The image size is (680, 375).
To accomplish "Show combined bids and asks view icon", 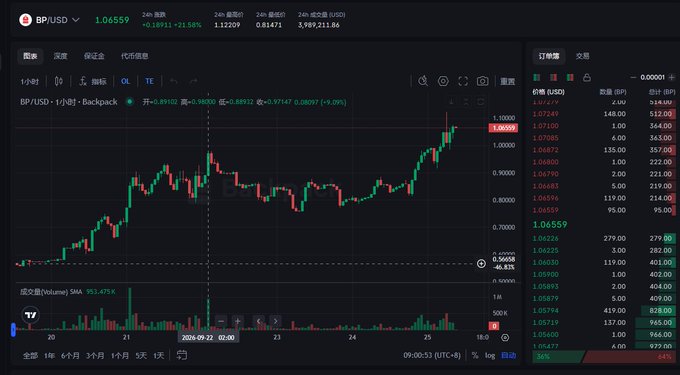I will pos(570,78).
